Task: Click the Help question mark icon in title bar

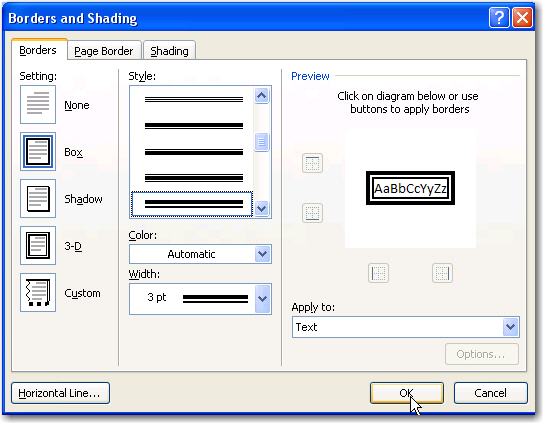Action: 499,17
